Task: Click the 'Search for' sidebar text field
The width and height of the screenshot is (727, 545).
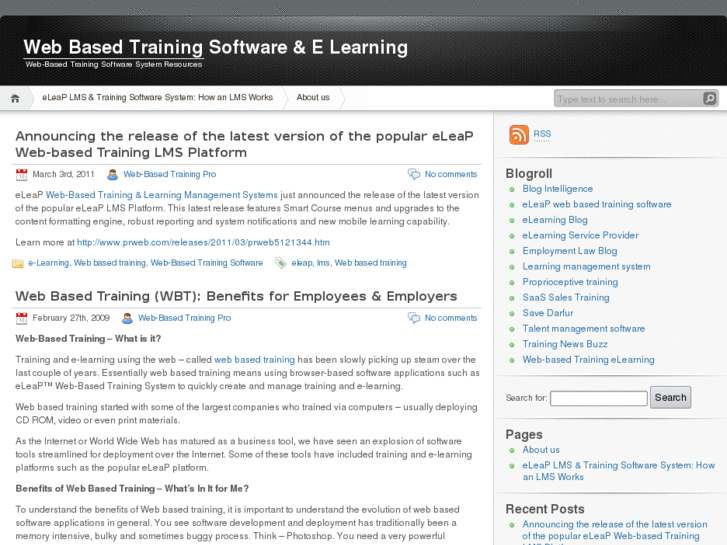Action: pyautogui.click(x=599, y=398)
